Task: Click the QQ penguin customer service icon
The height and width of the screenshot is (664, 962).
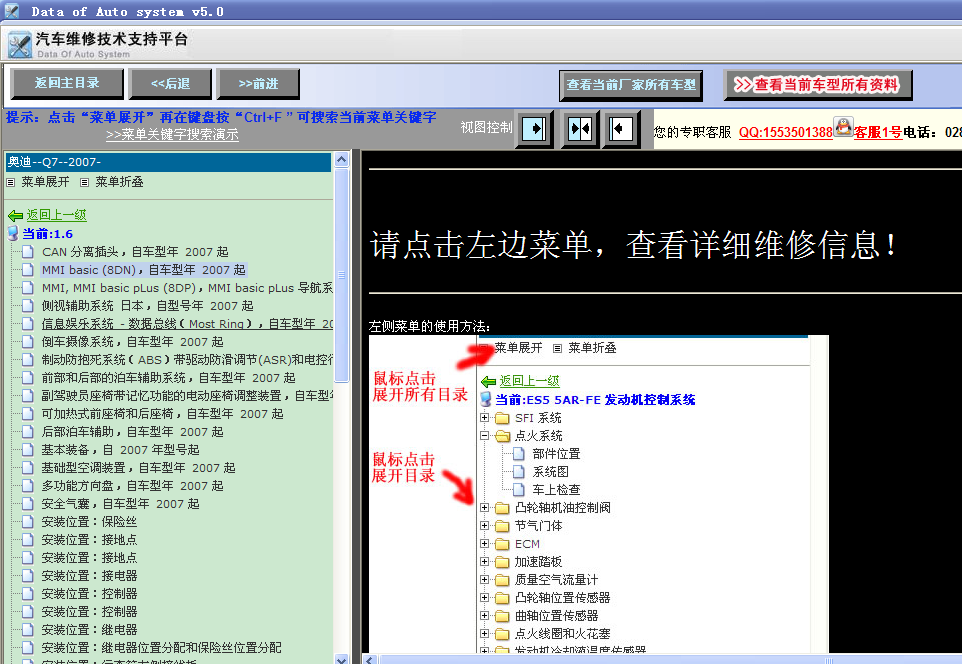Action: 843,127
